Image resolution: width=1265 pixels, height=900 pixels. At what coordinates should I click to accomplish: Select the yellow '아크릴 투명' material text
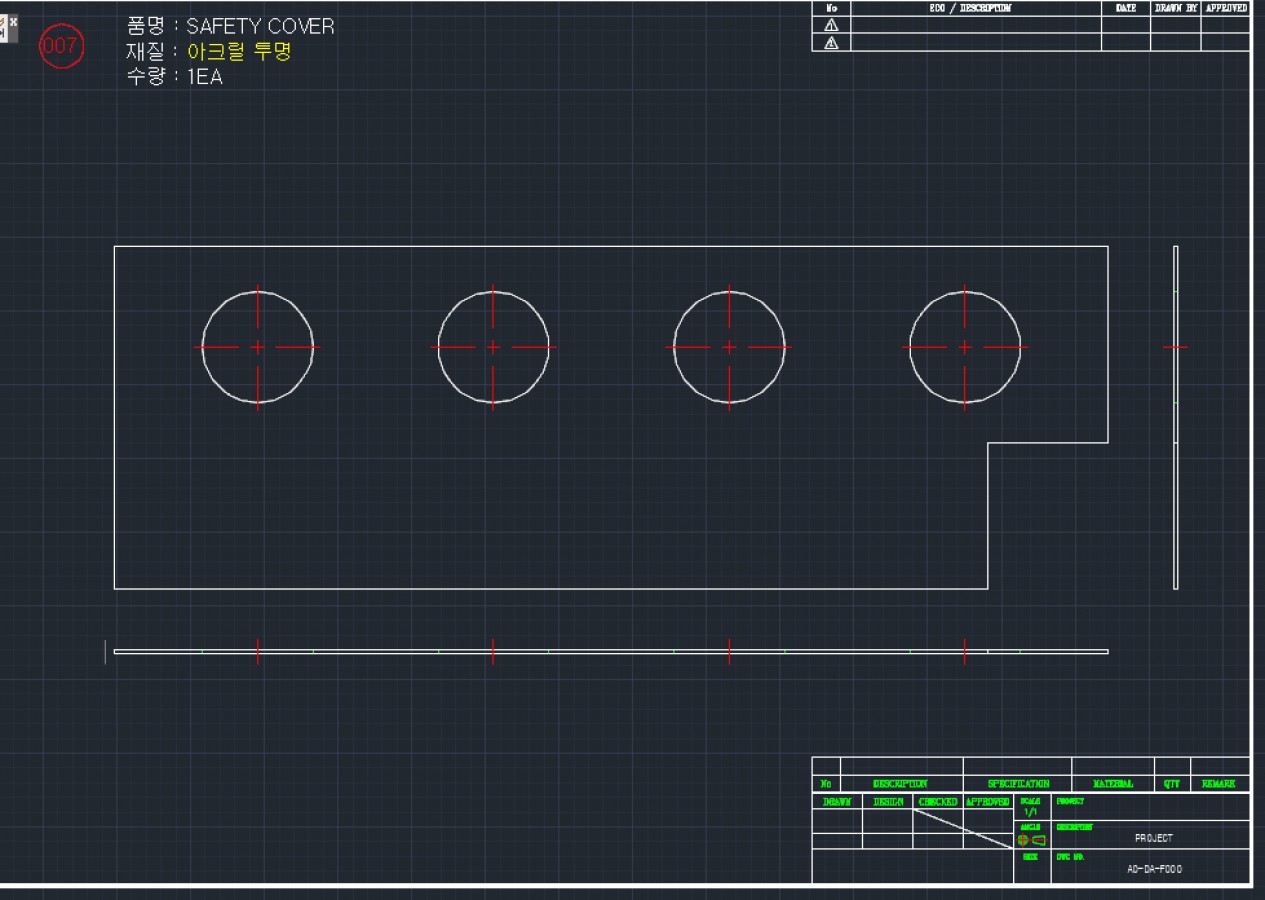click(x=239, y=52)
